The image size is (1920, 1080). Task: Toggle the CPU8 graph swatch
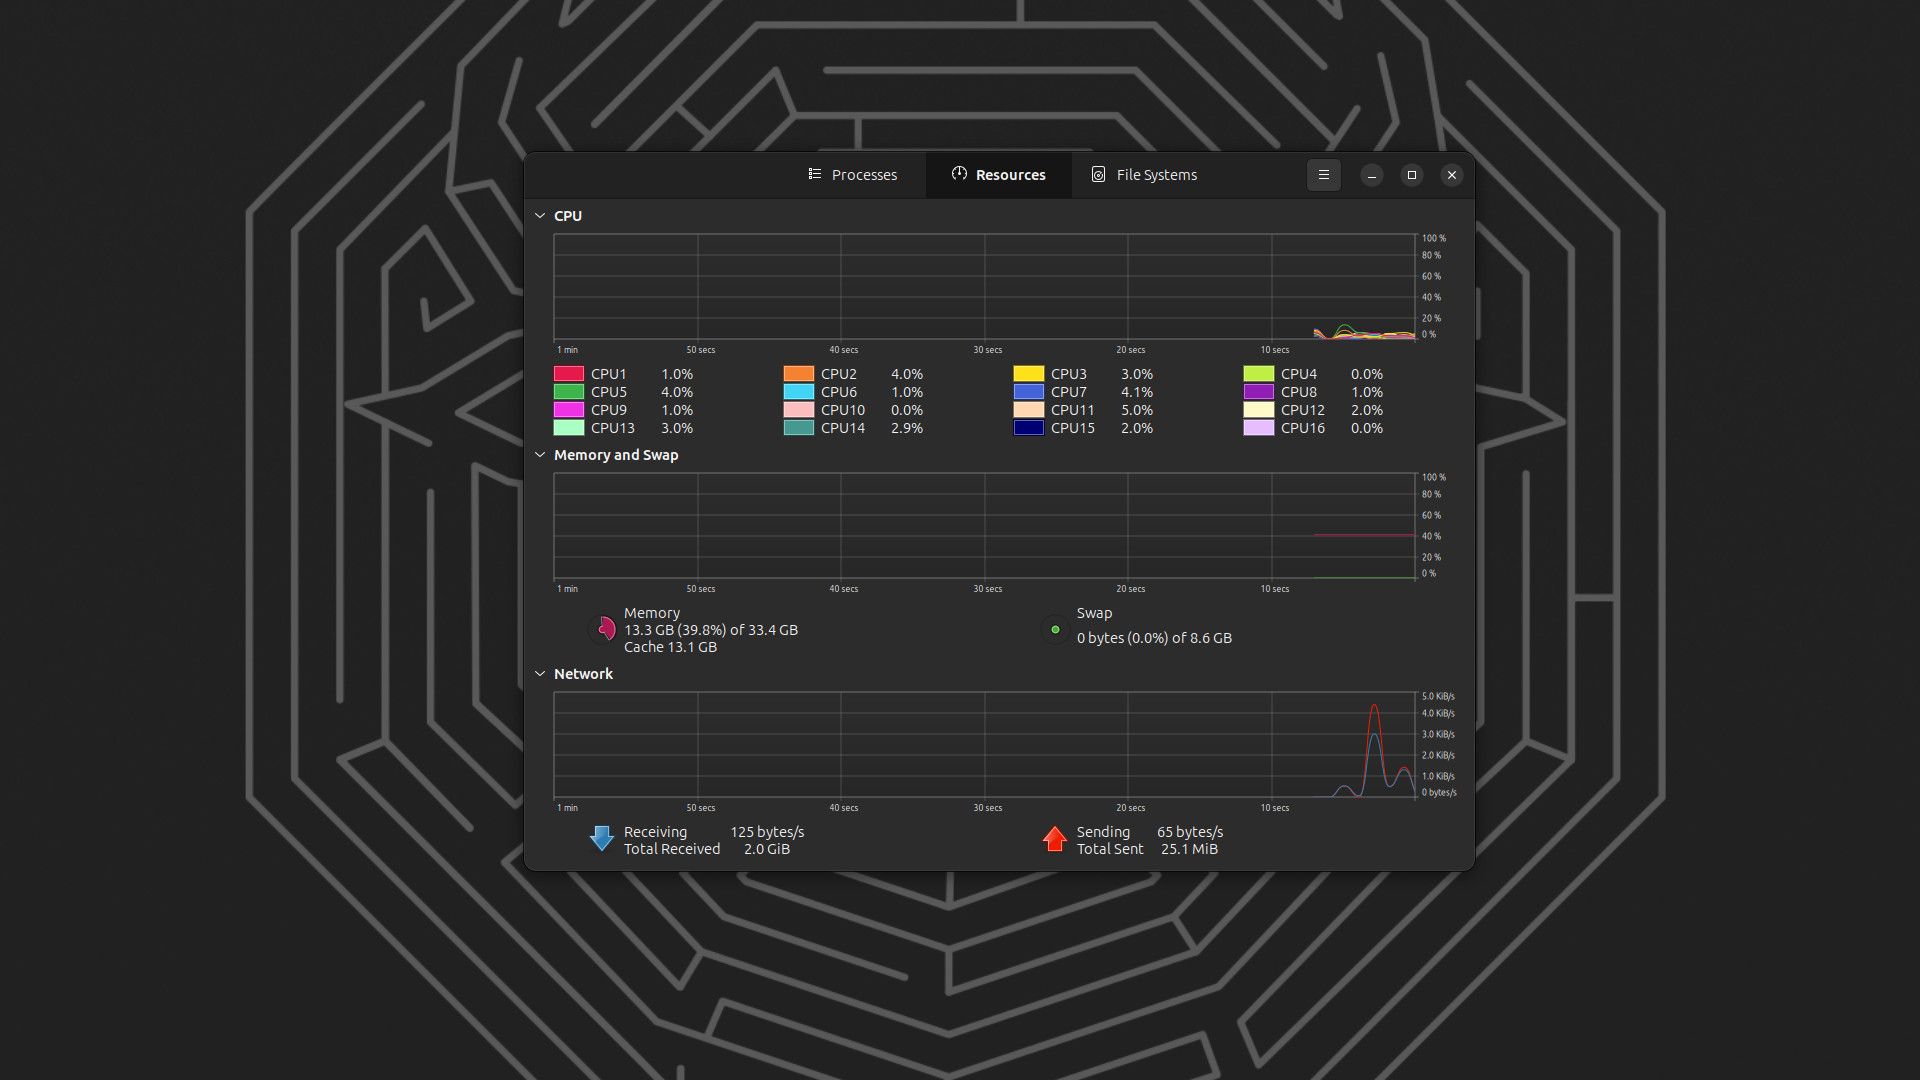(x=1257, y=391)
